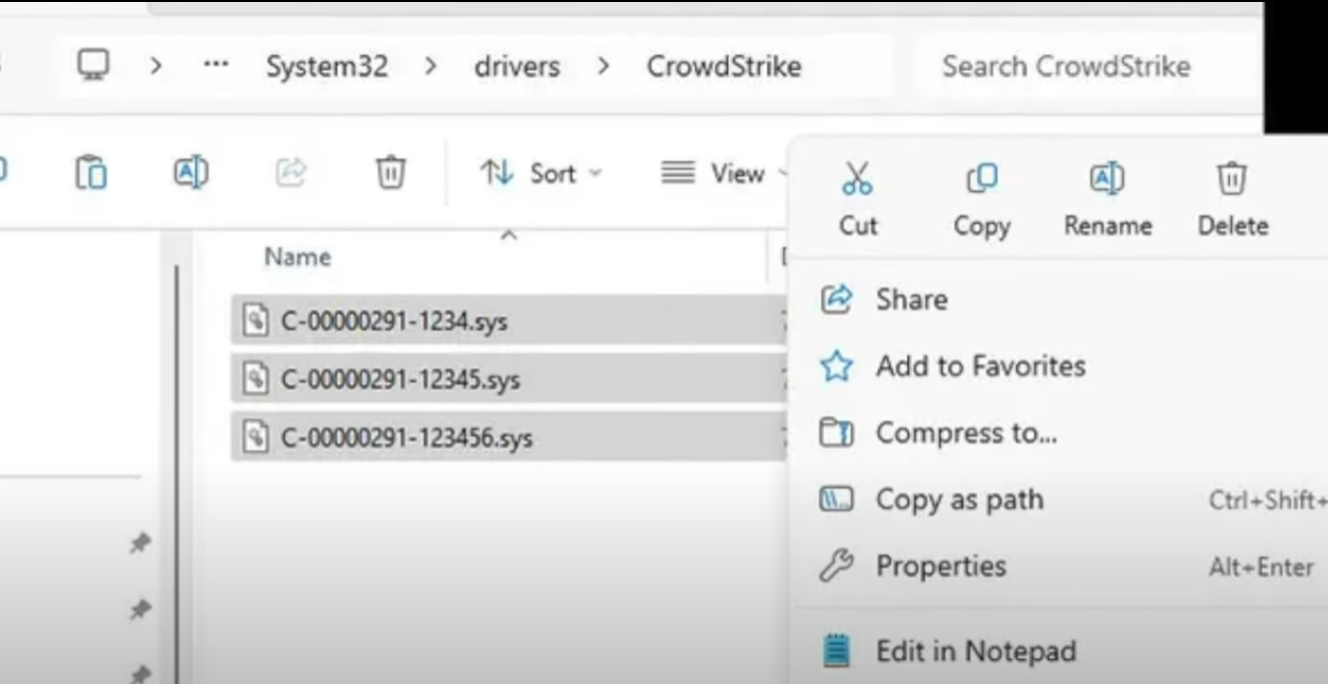Viewport: 1328px width, 684px height.
Task: Expand the chevron after drivers
Action: point(603,67)
